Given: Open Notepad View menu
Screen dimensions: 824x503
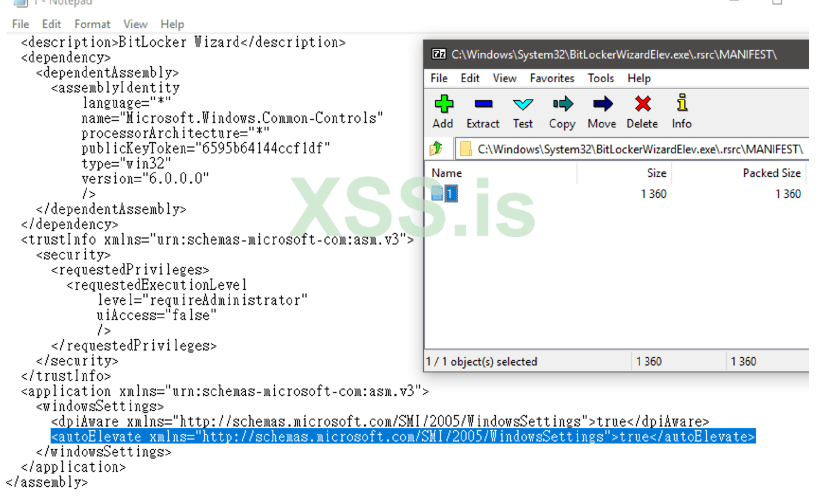Looking at the screenshot, I should (135, 24).
